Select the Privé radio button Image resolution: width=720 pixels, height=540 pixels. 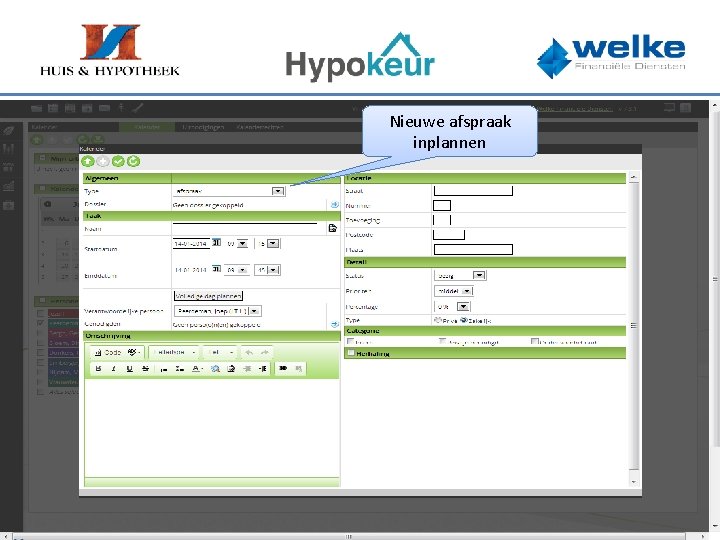click(x=437, y=320)
